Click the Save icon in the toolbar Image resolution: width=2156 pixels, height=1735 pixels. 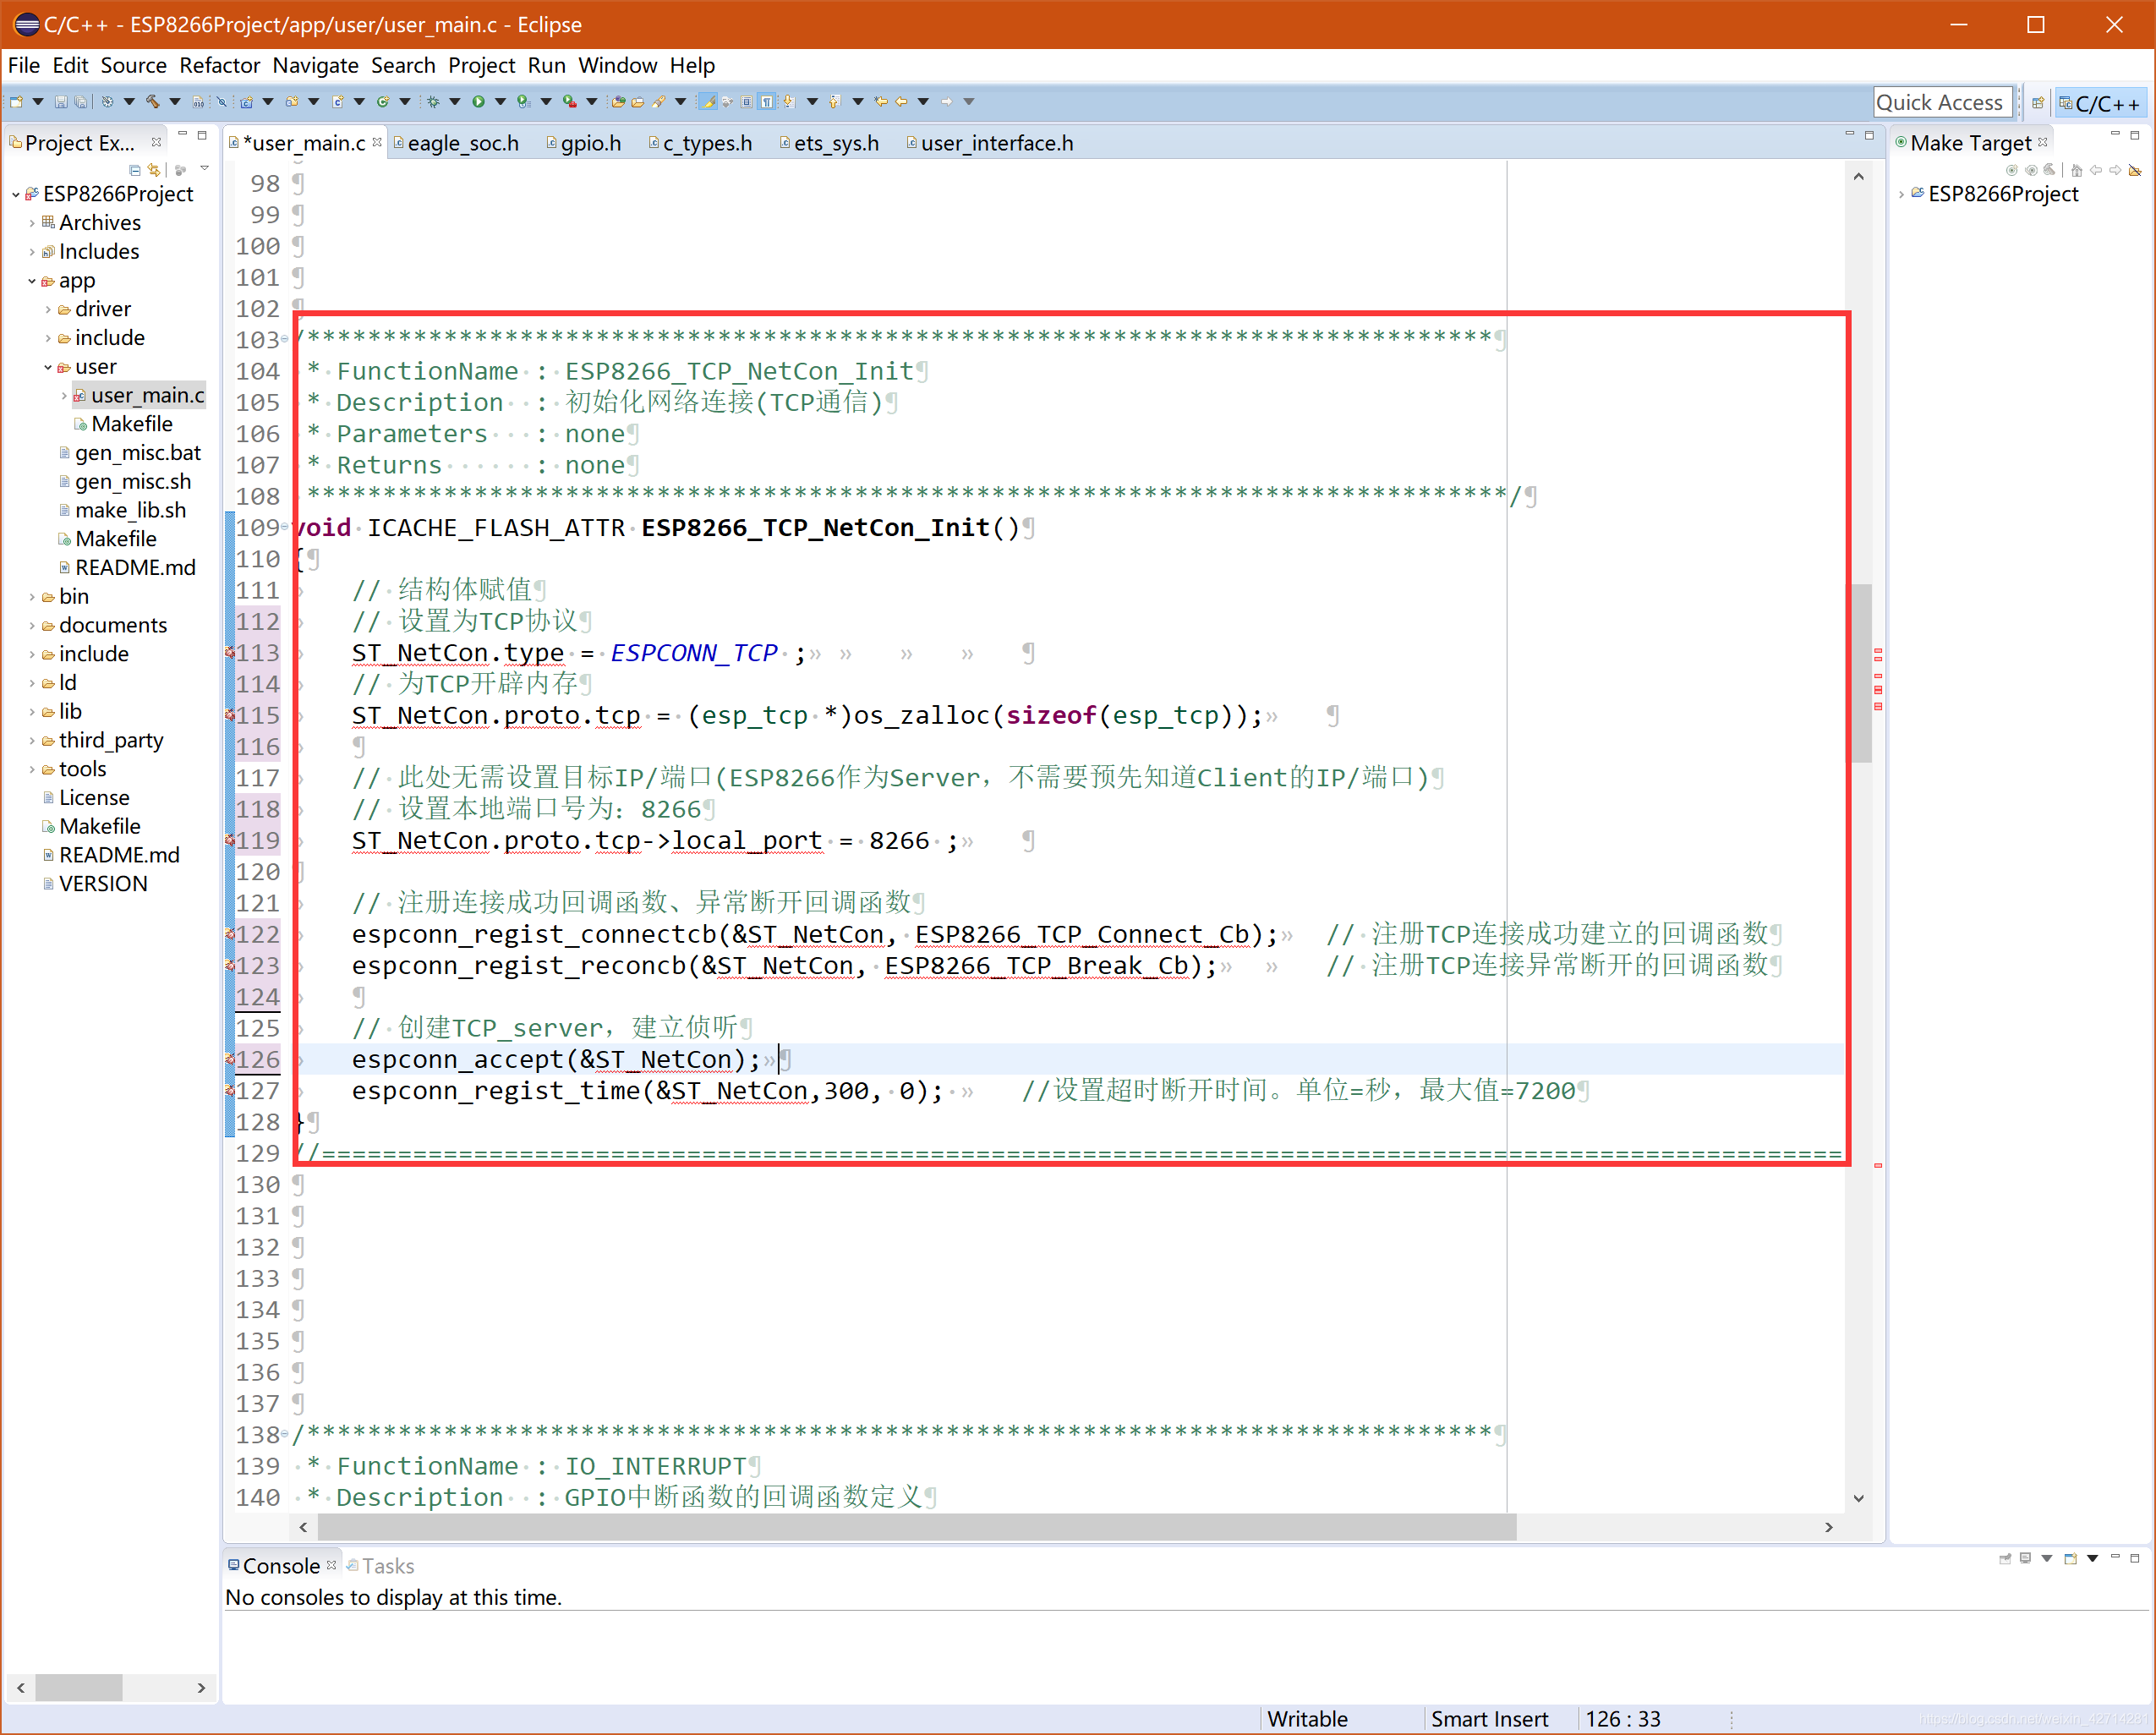pos(60,102)
